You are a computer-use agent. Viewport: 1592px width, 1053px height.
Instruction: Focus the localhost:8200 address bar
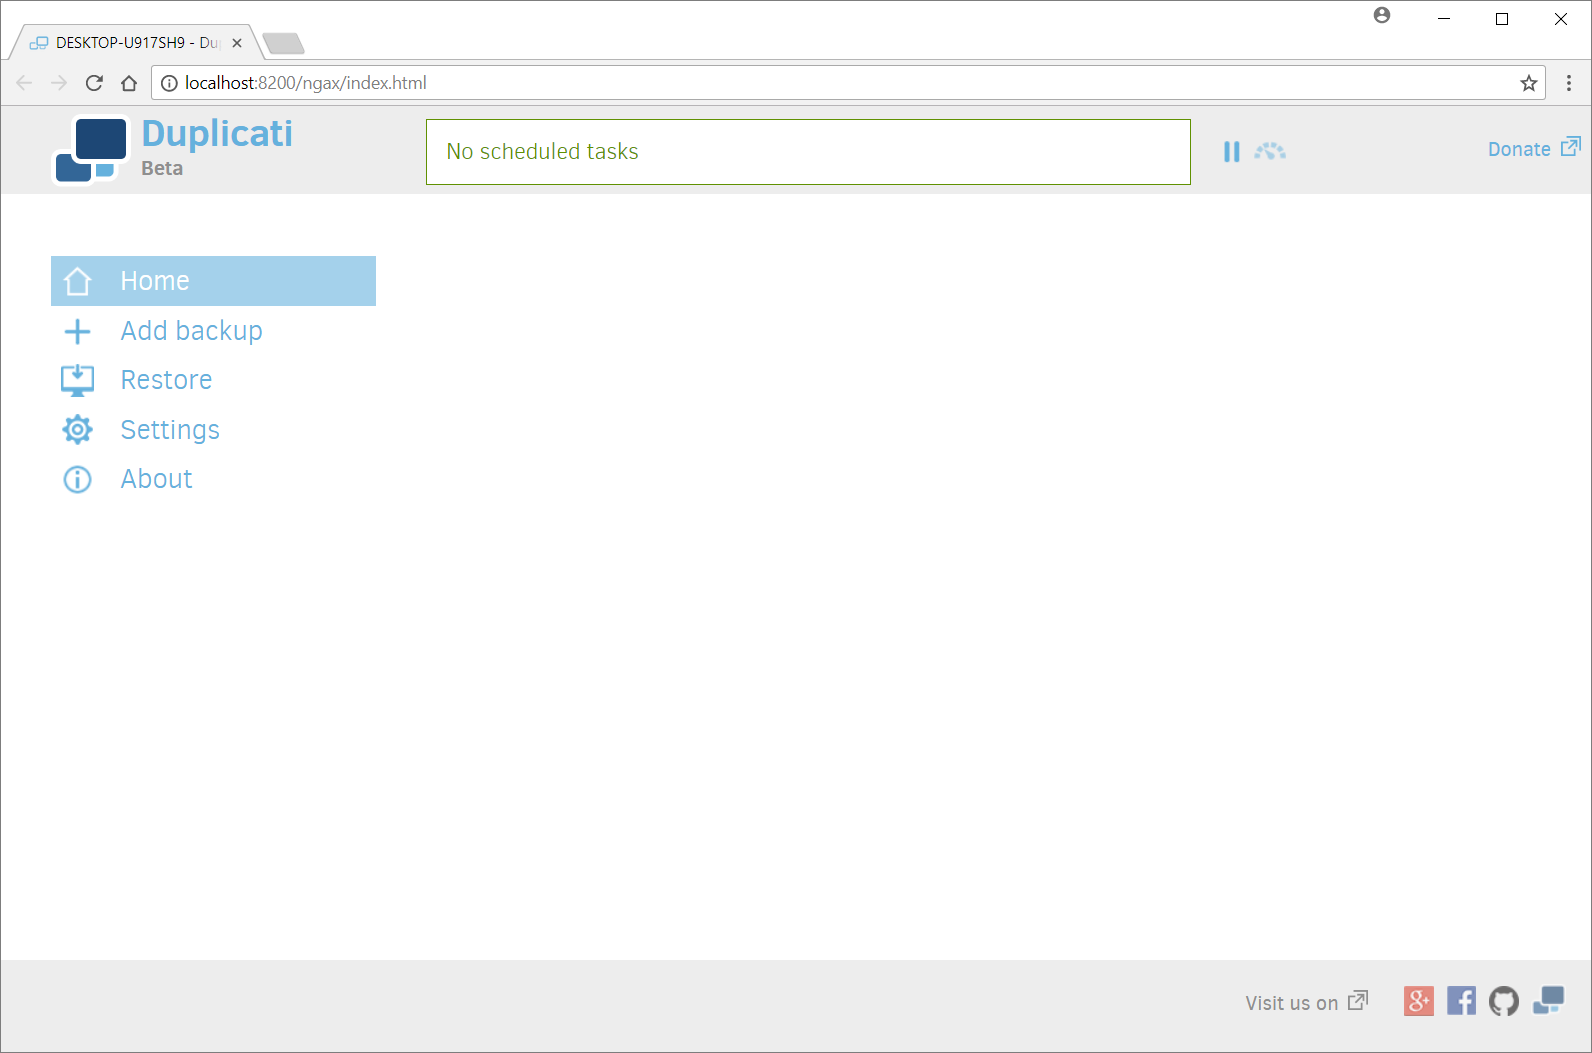click(848, 83)
